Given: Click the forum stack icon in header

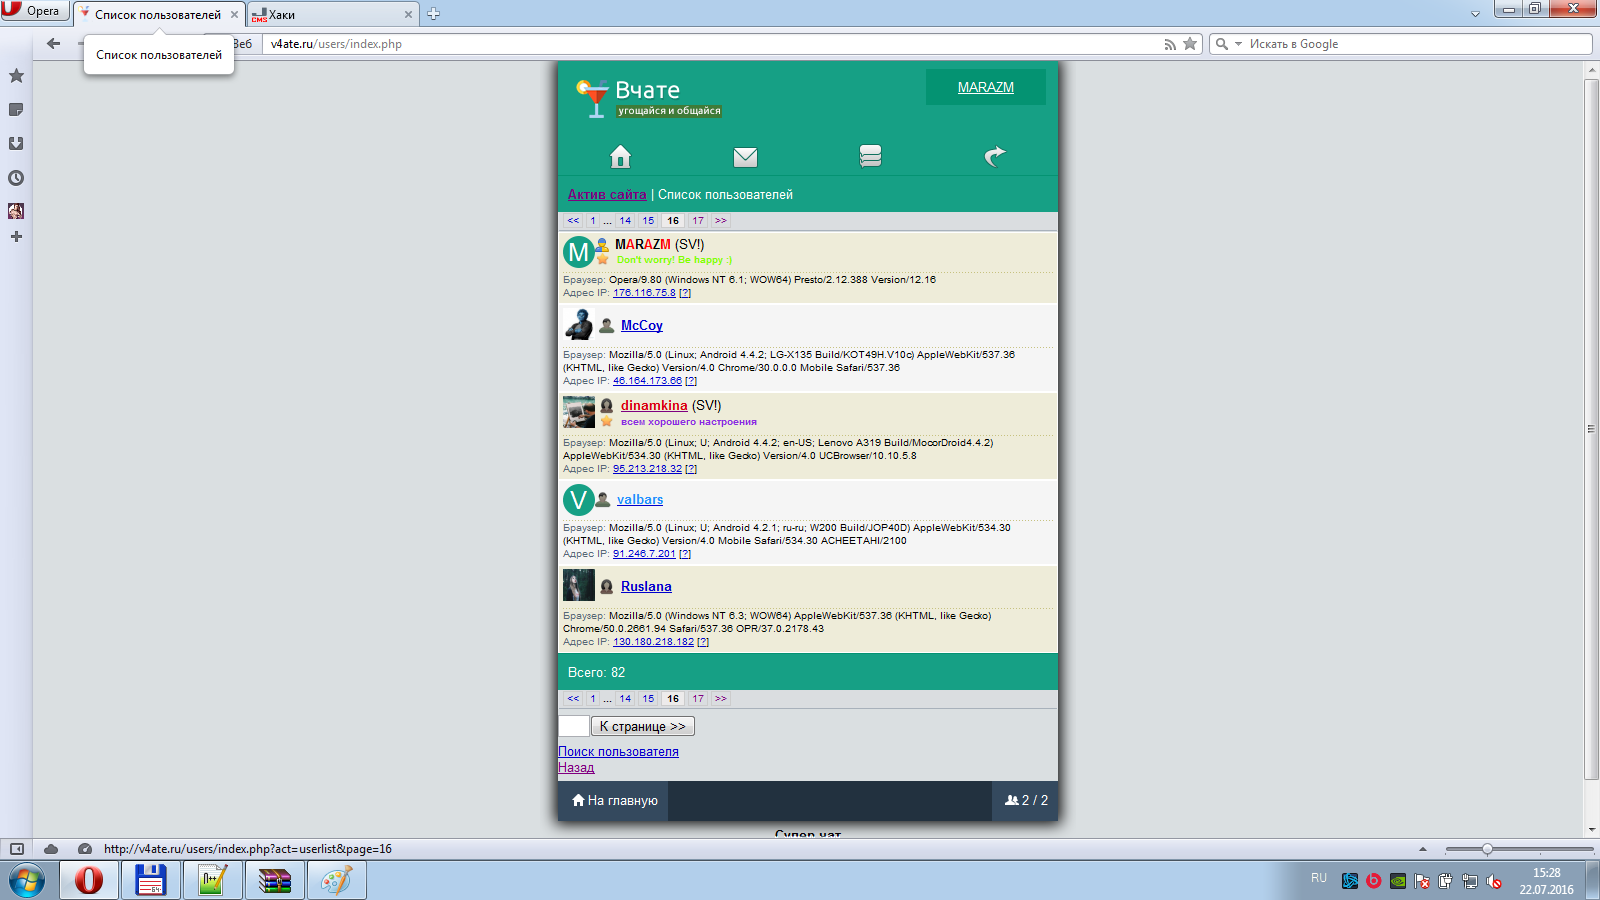Looking at the screenshot, I should (870, 156).
